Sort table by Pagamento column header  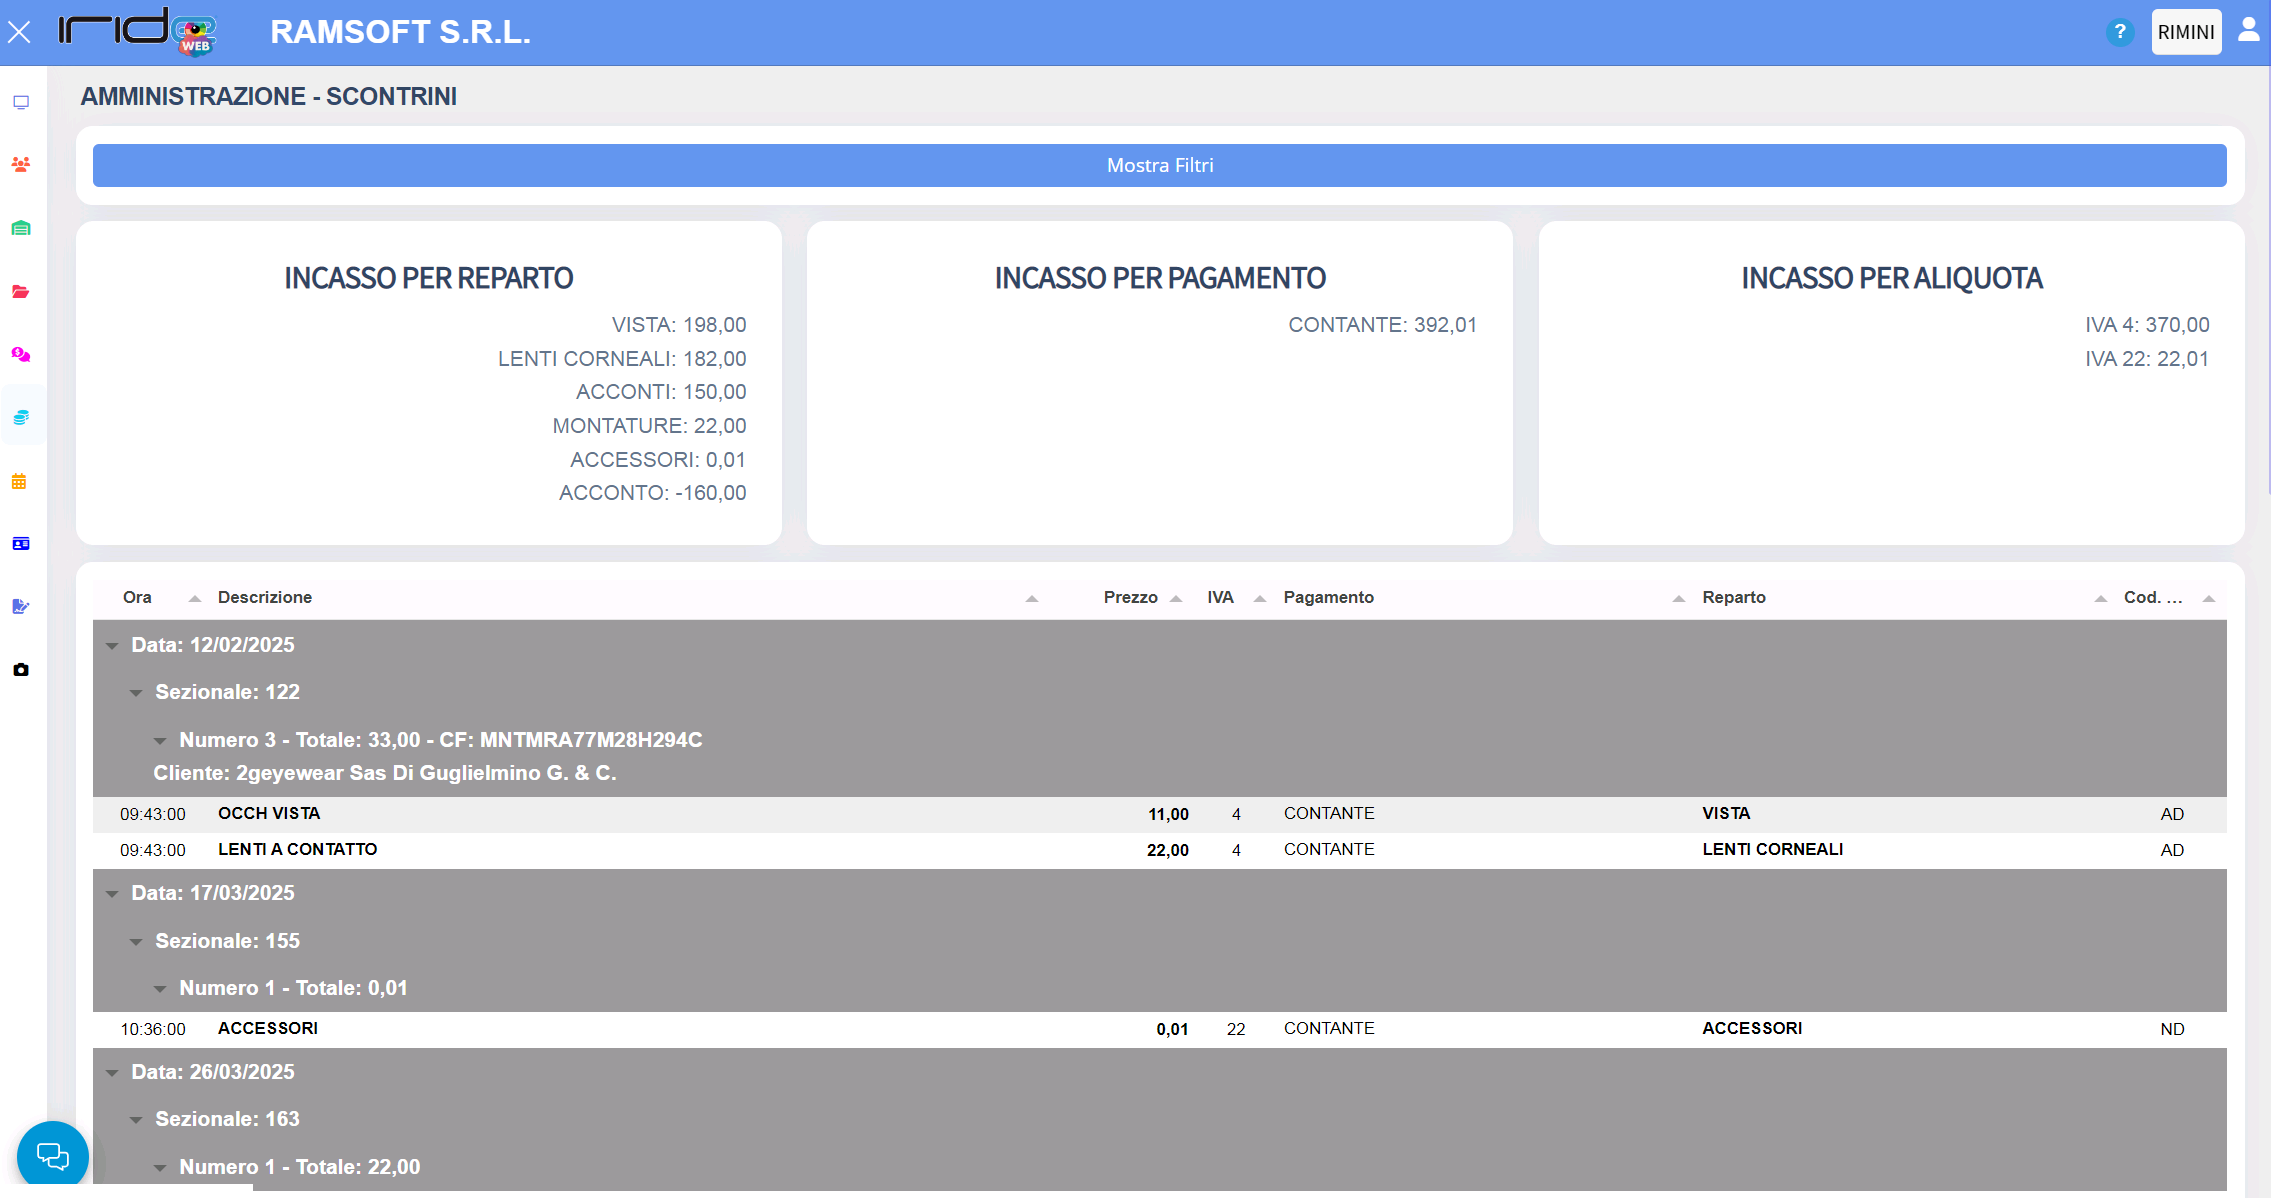coord(1328,597)
